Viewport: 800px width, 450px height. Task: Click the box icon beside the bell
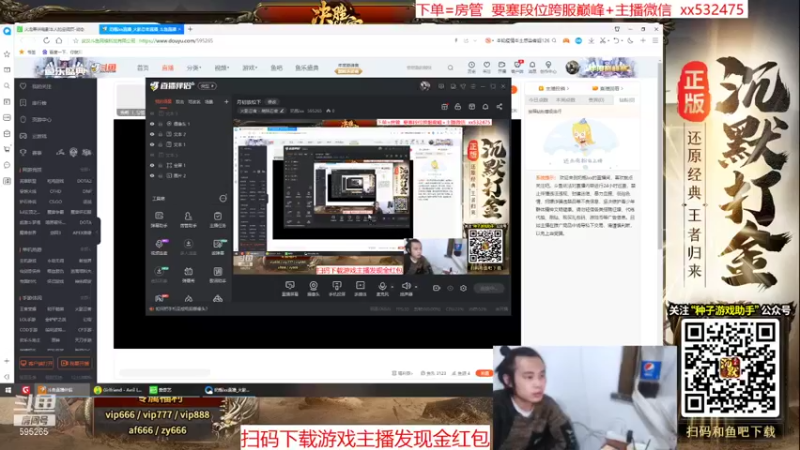[471, 107]
